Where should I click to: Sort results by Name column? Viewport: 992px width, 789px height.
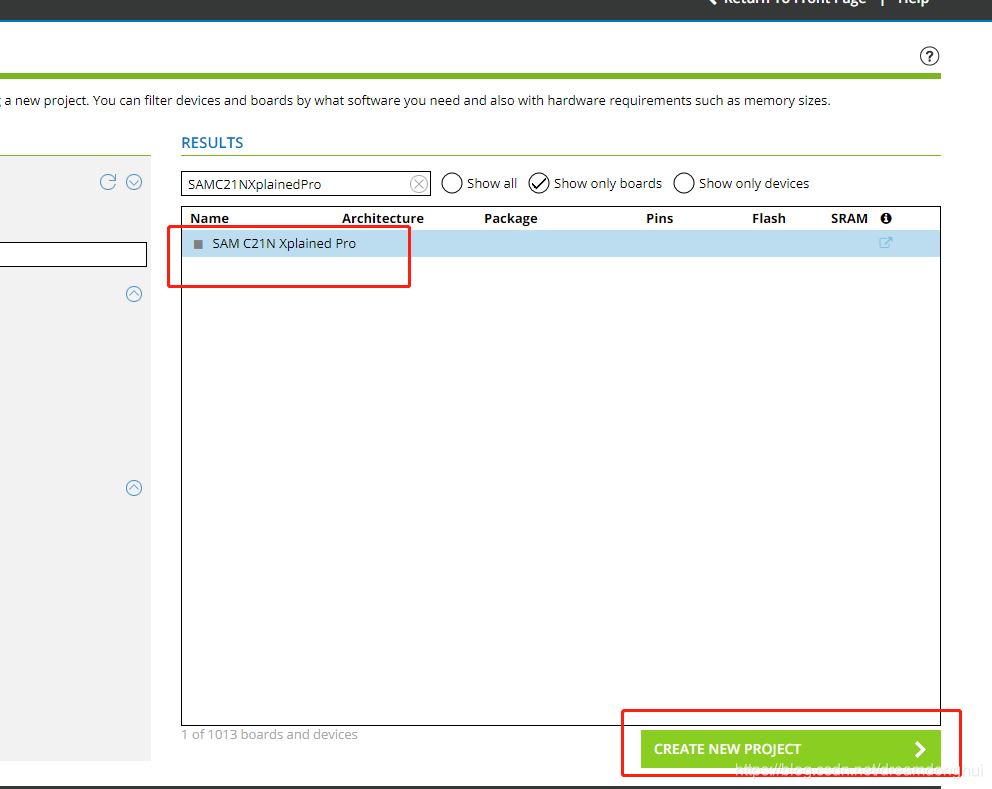click(x=209, y=218)
